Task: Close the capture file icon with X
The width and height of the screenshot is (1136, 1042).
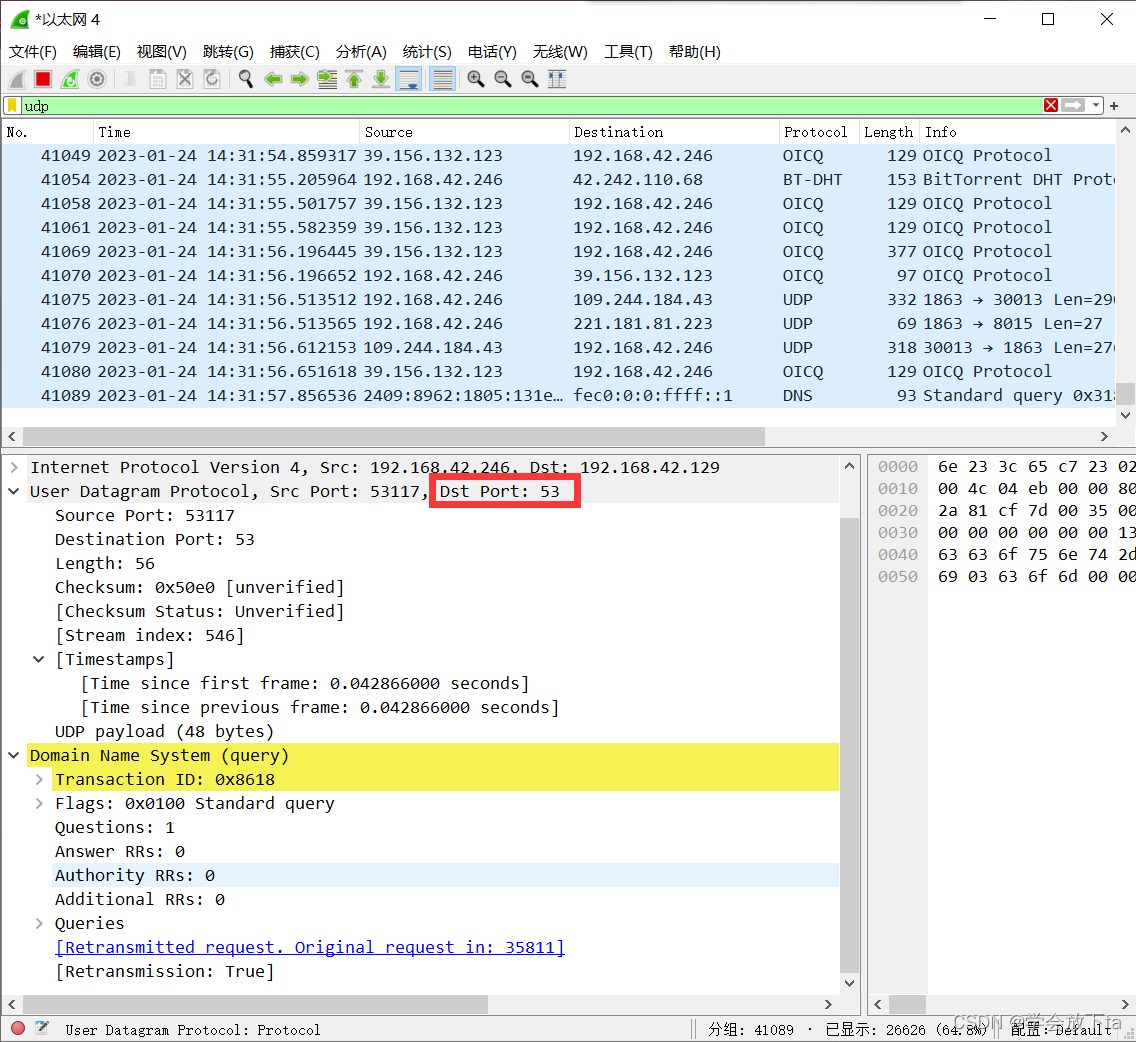Action: pos(185,79)
